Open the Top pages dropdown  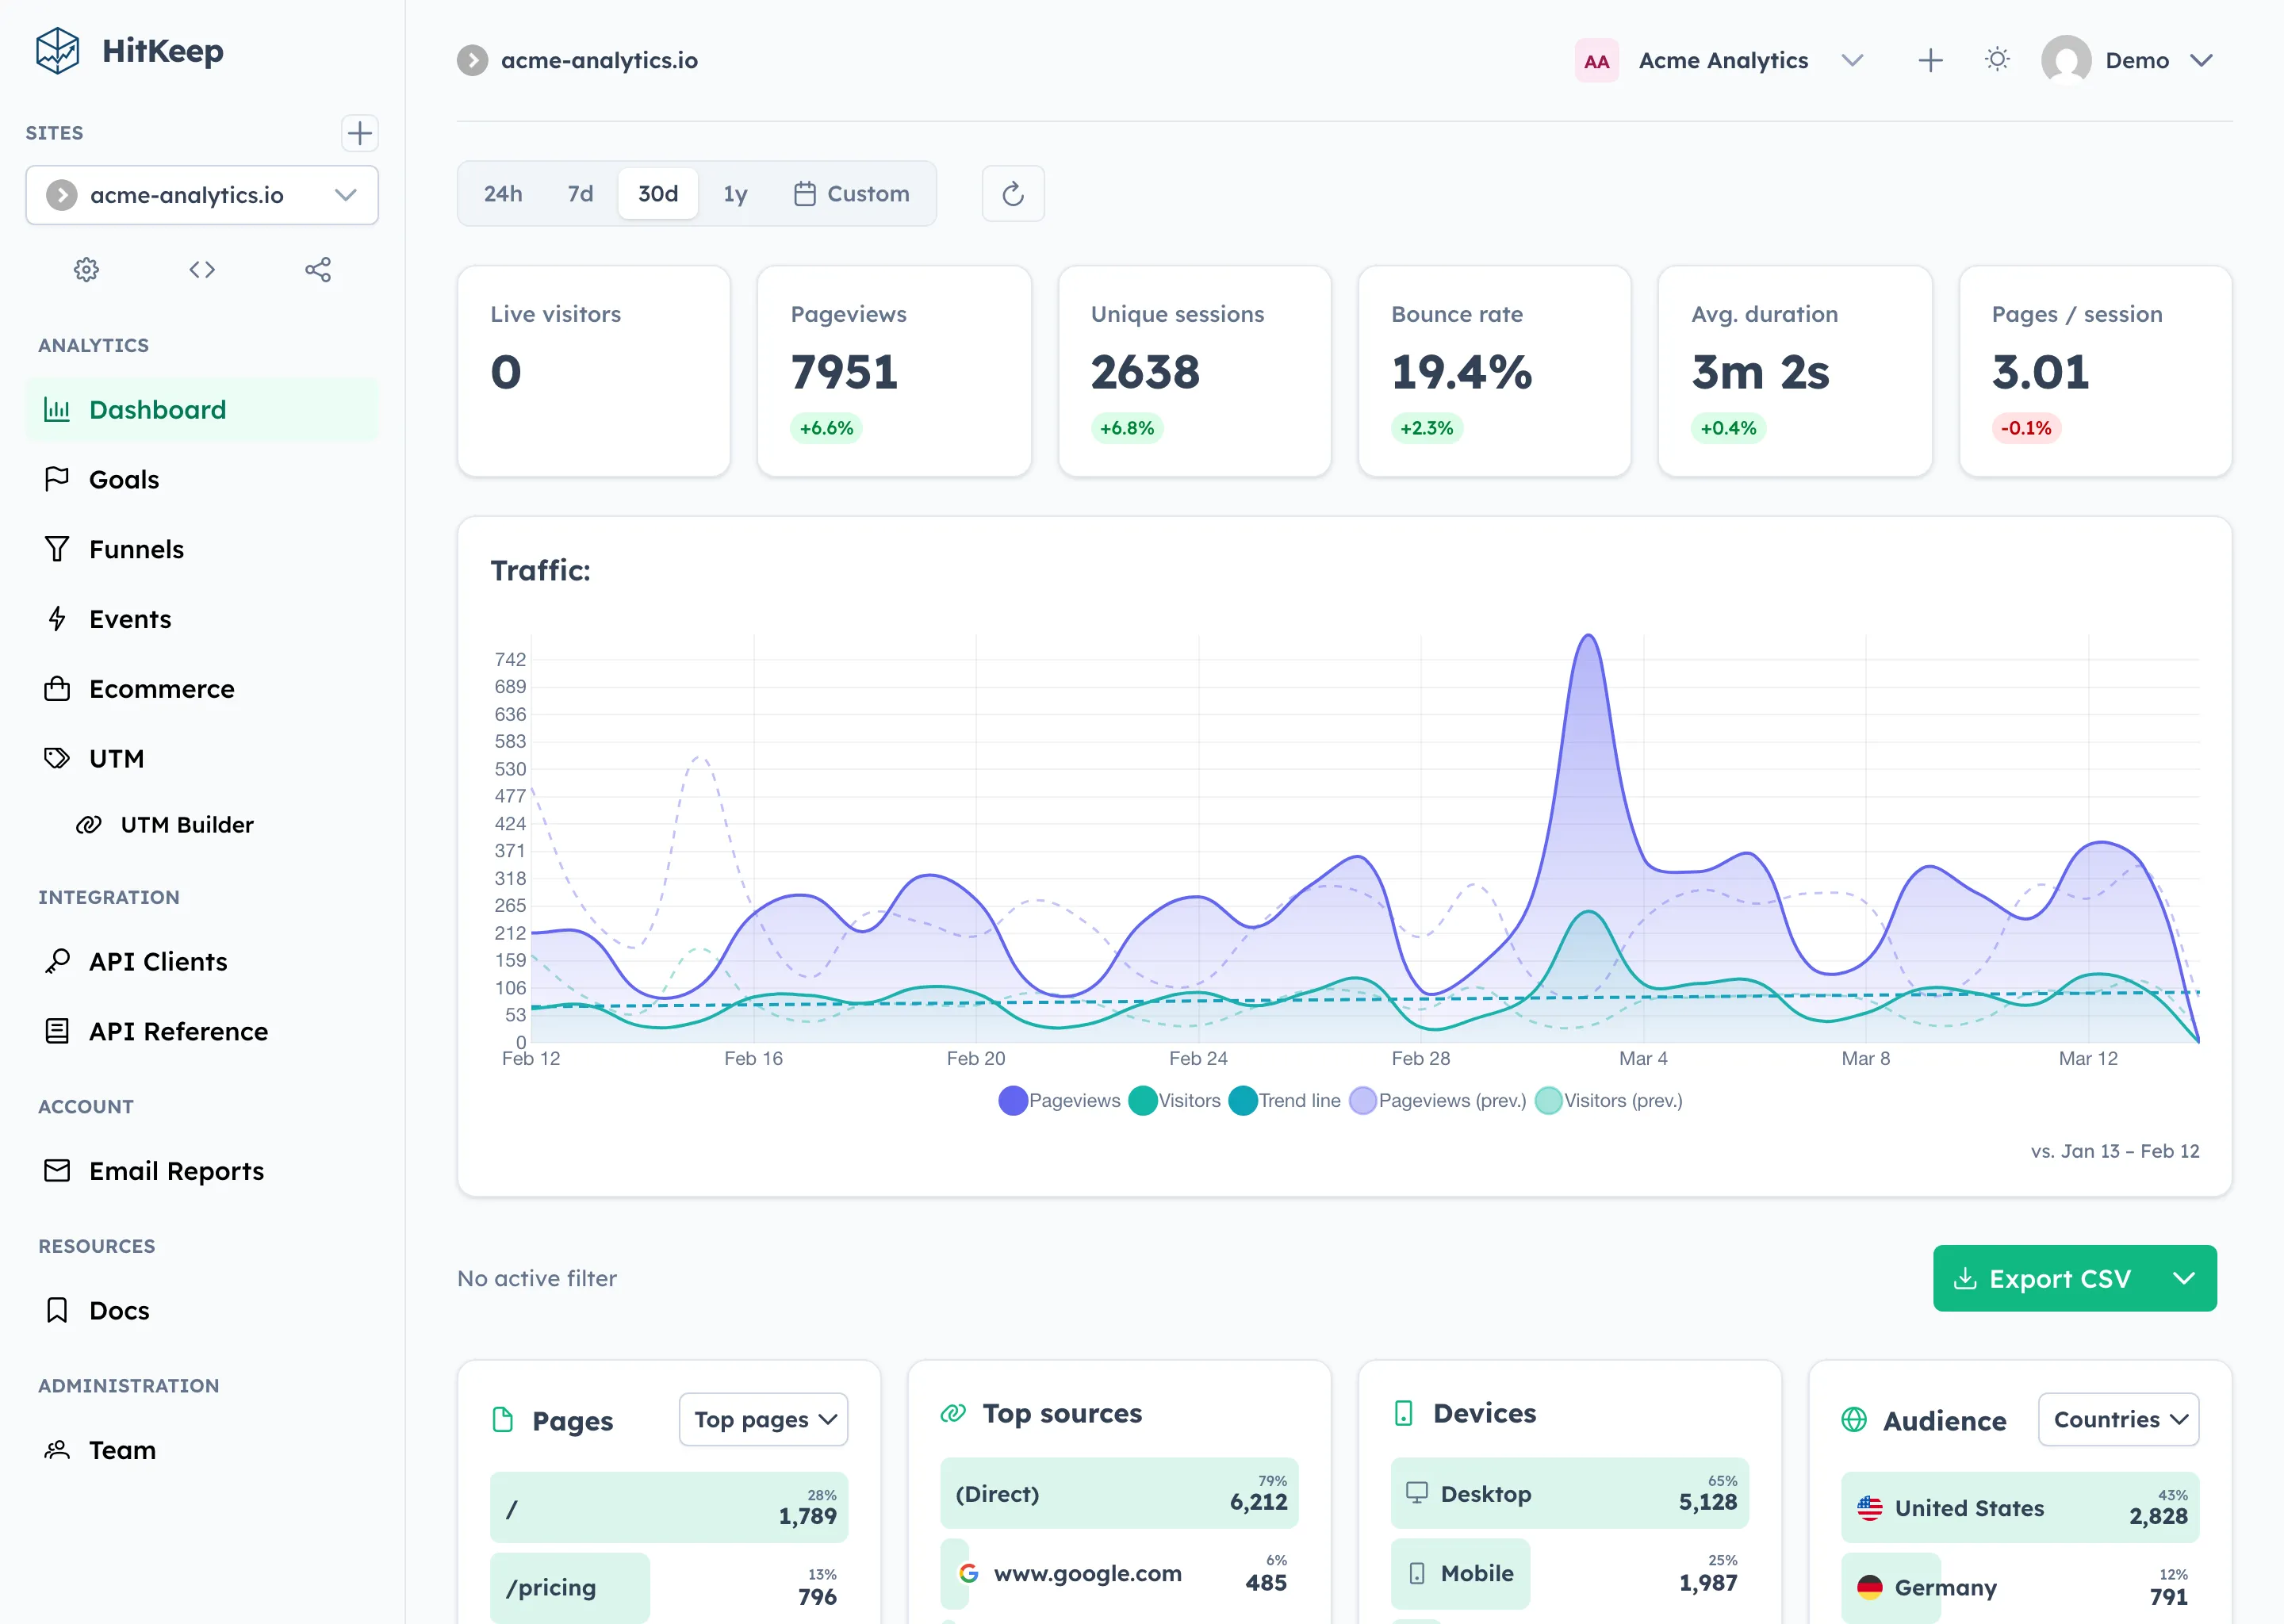pos(763,1419)
